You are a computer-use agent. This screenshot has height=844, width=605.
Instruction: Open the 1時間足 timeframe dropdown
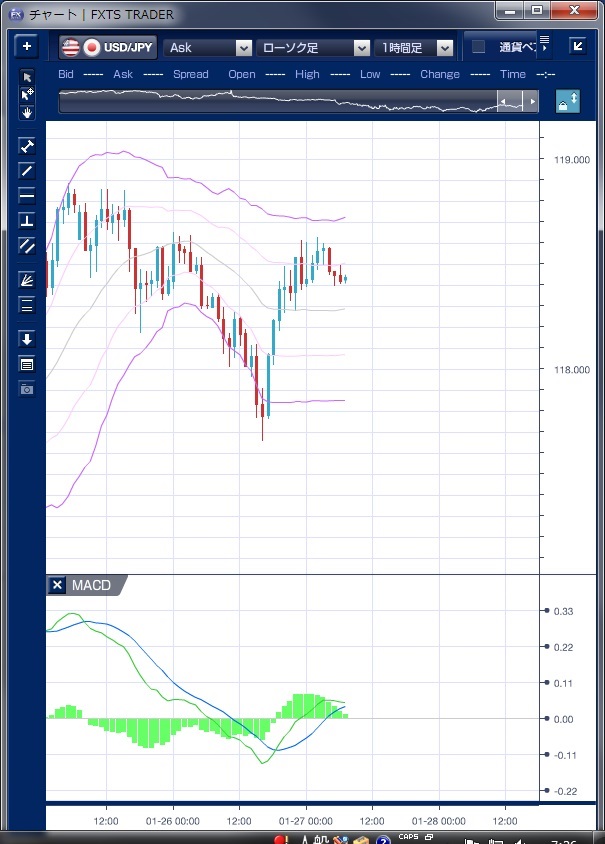click(415, 47)
